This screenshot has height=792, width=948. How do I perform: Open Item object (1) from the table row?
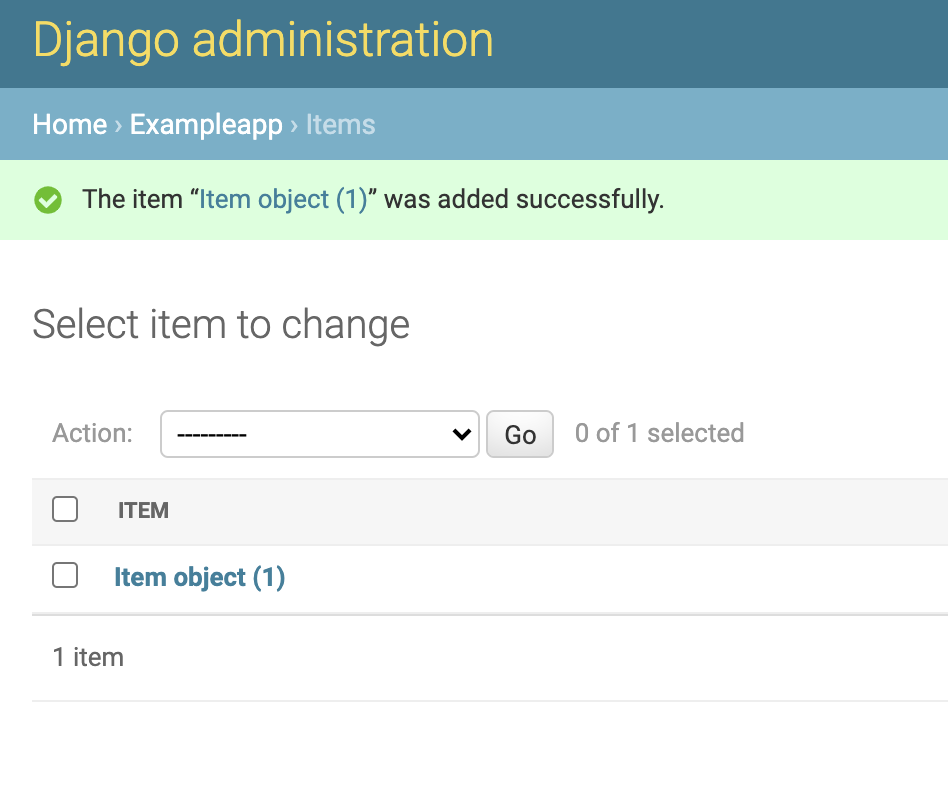click(199, 577)
